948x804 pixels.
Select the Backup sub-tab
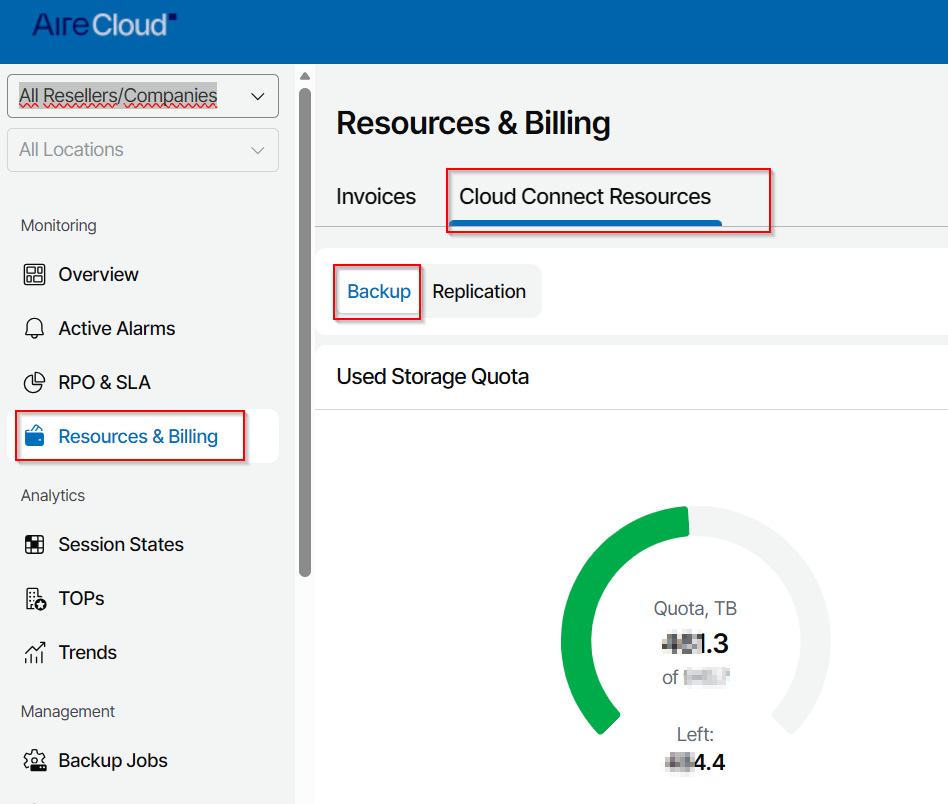(x=379, y=291)
